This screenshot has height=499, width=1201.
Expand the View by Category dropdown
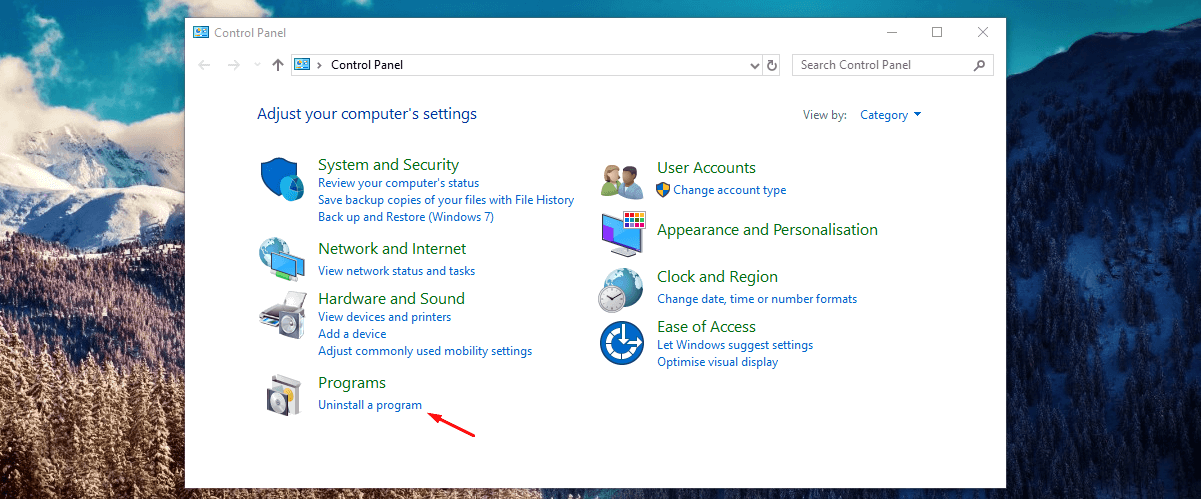click(x=891, y=115)
